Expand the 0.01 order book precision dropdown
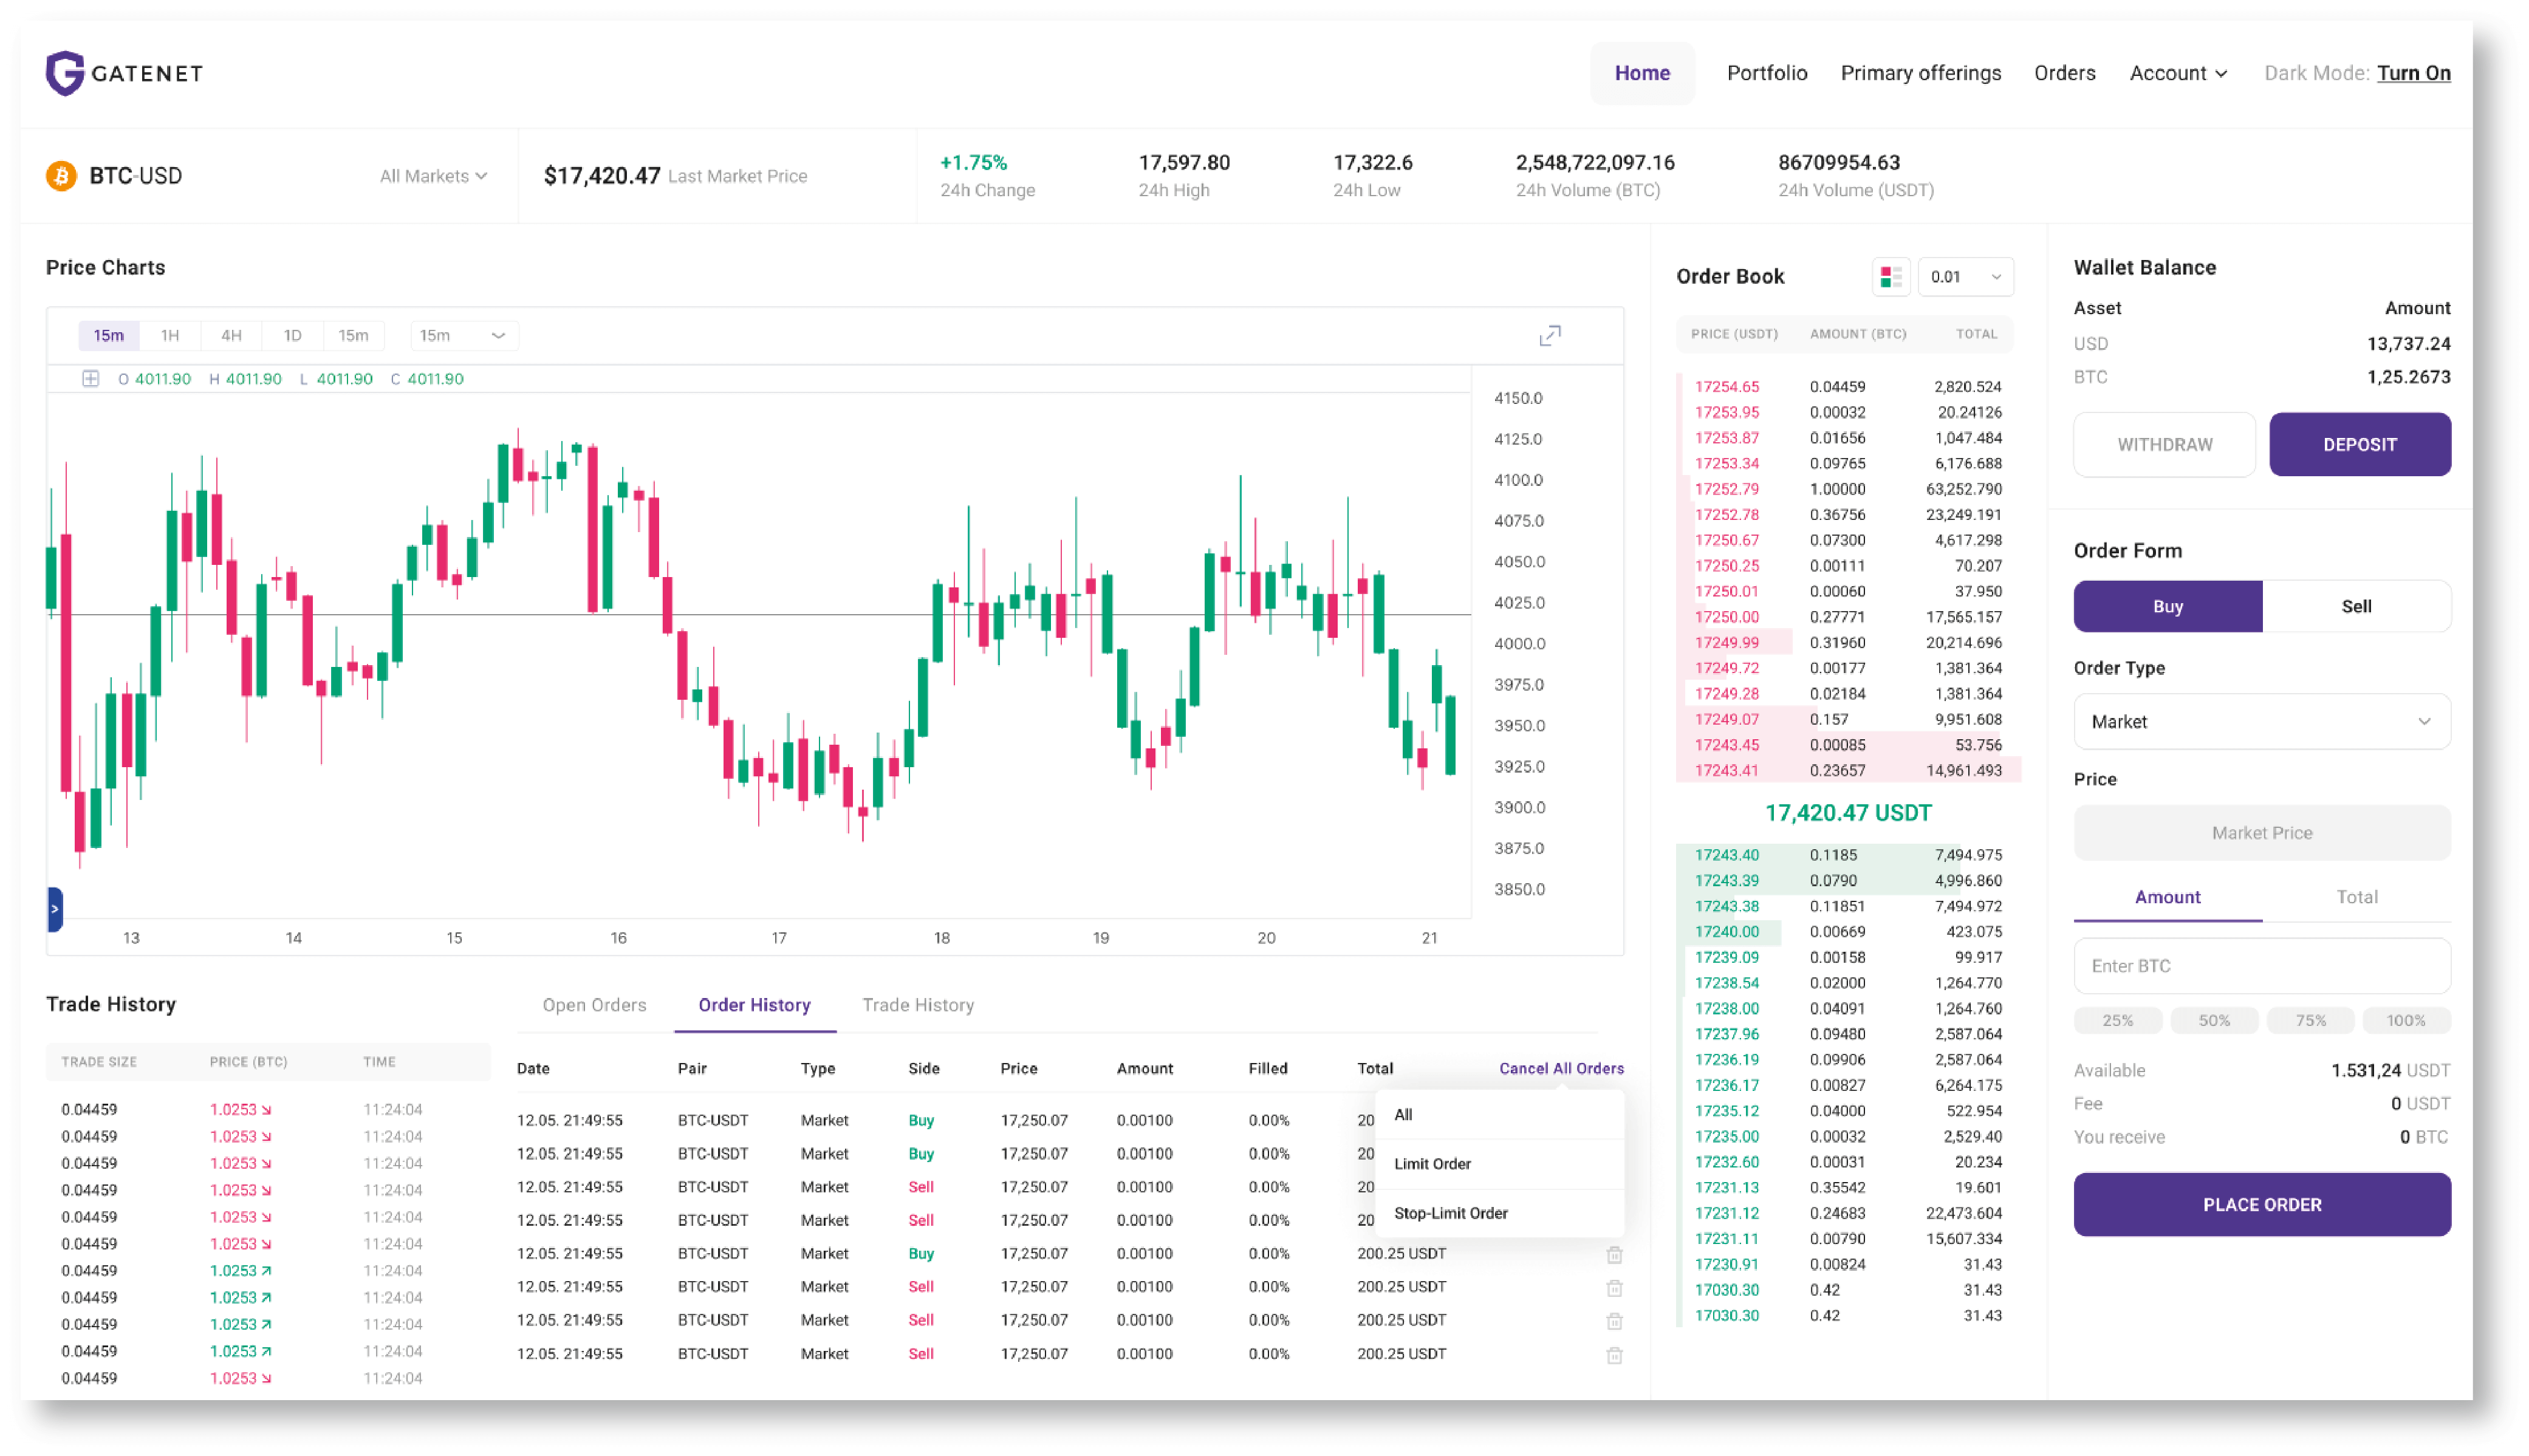2529x1456 pixels. [1965, 277]
